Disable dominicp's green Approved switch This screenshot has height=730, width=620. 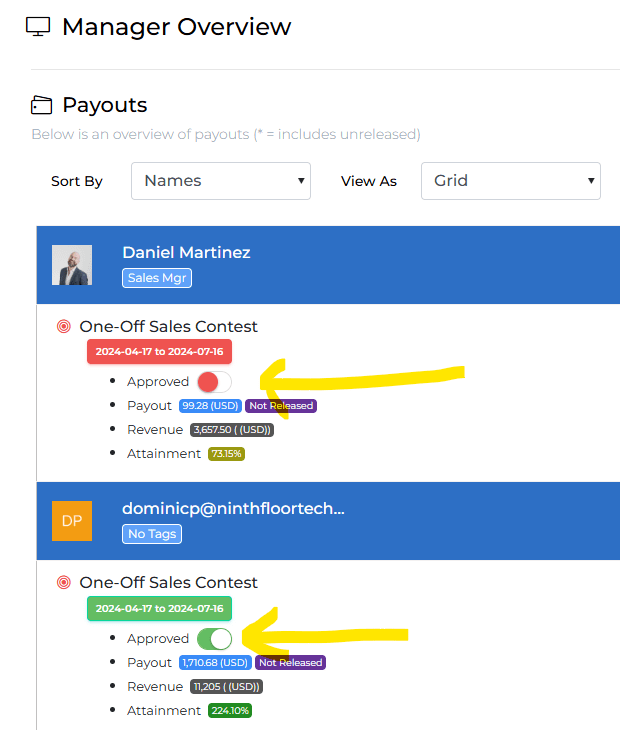pos(214,638)
